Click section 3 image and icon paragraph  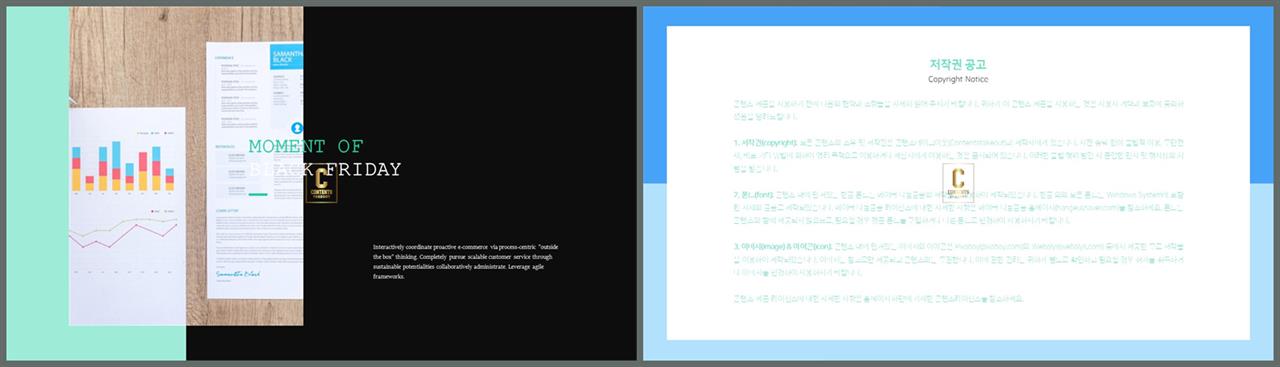[x=958, y=260]
